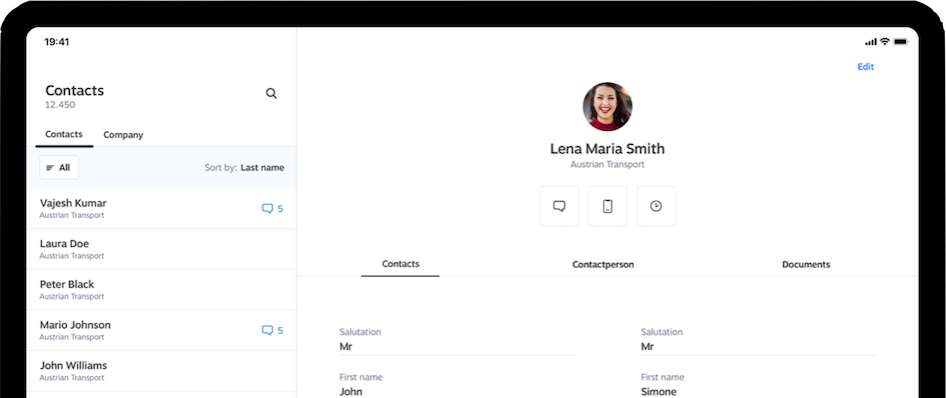Viewport: 946px width, 398px height.
Task: Tap the battery icon in status bar
Action: point(901,42)
